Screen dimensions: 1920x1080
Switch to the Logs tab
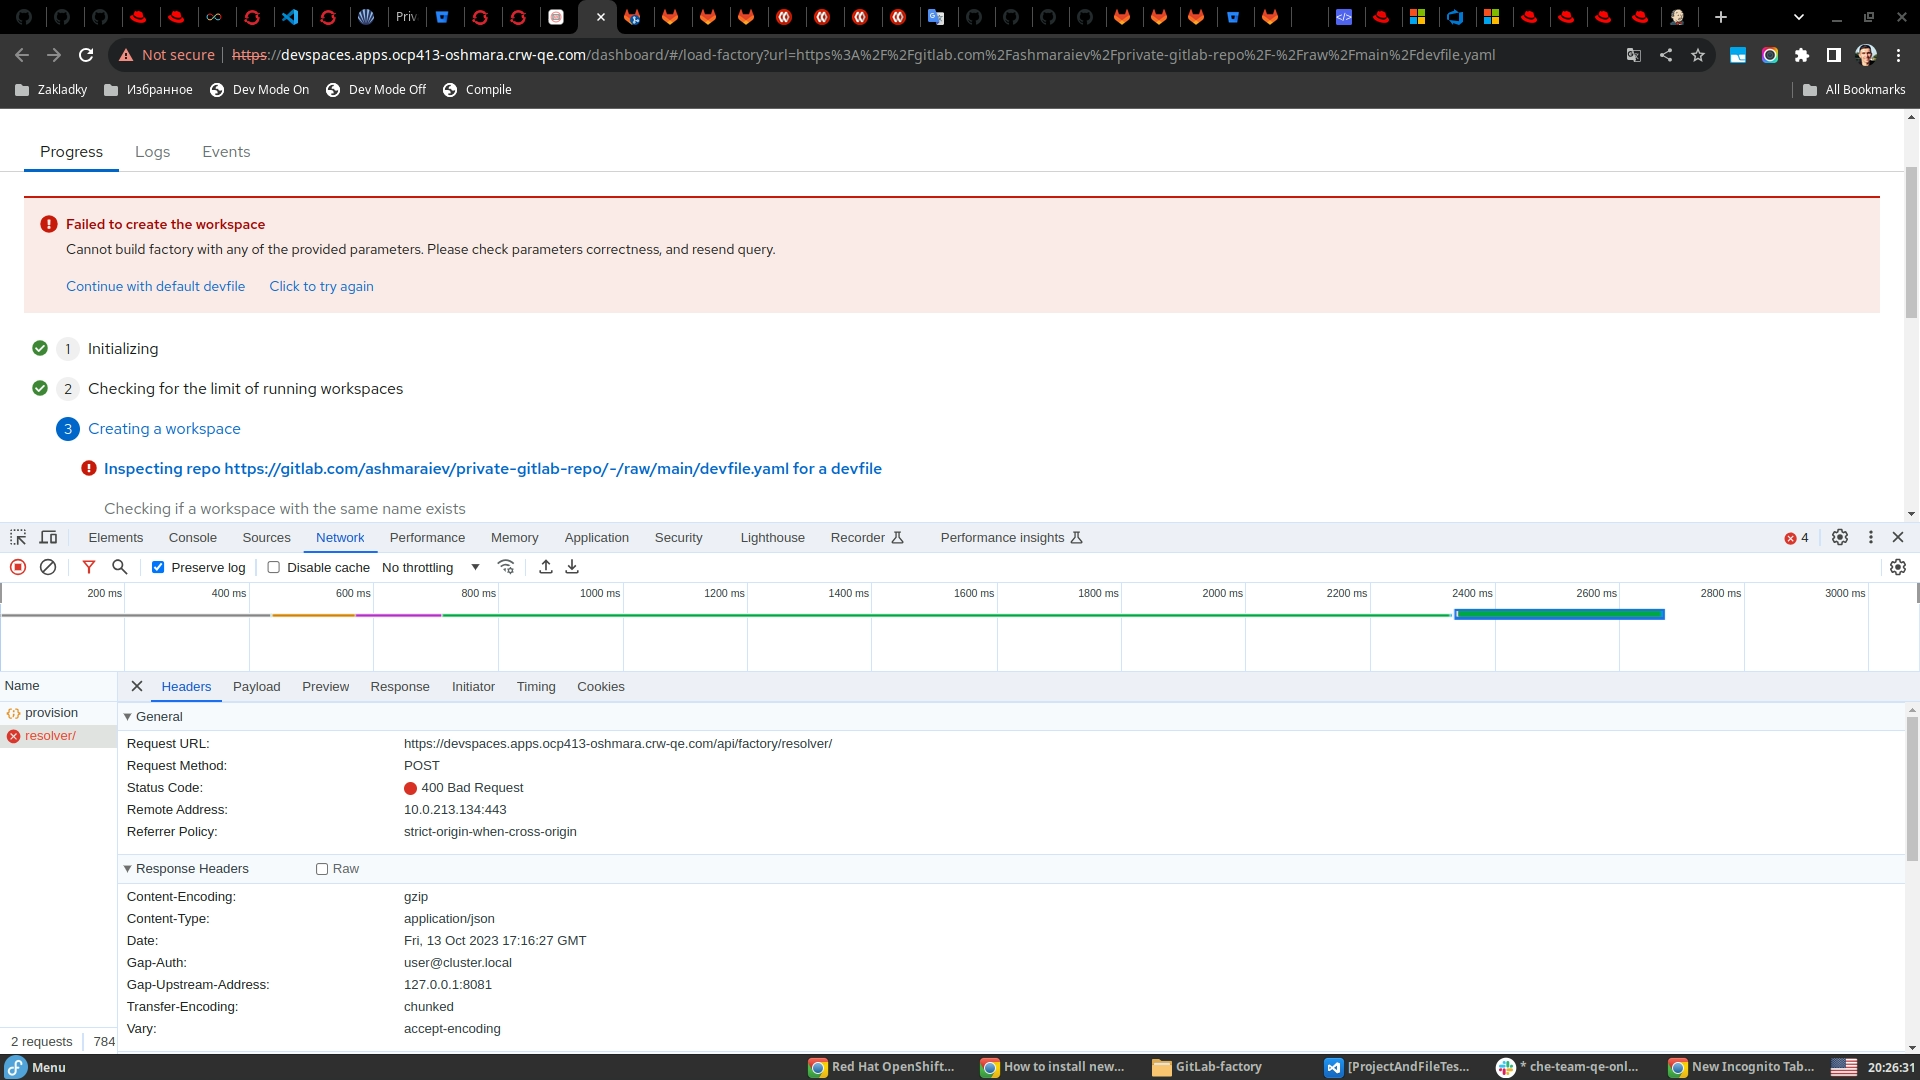coord(152,152)
